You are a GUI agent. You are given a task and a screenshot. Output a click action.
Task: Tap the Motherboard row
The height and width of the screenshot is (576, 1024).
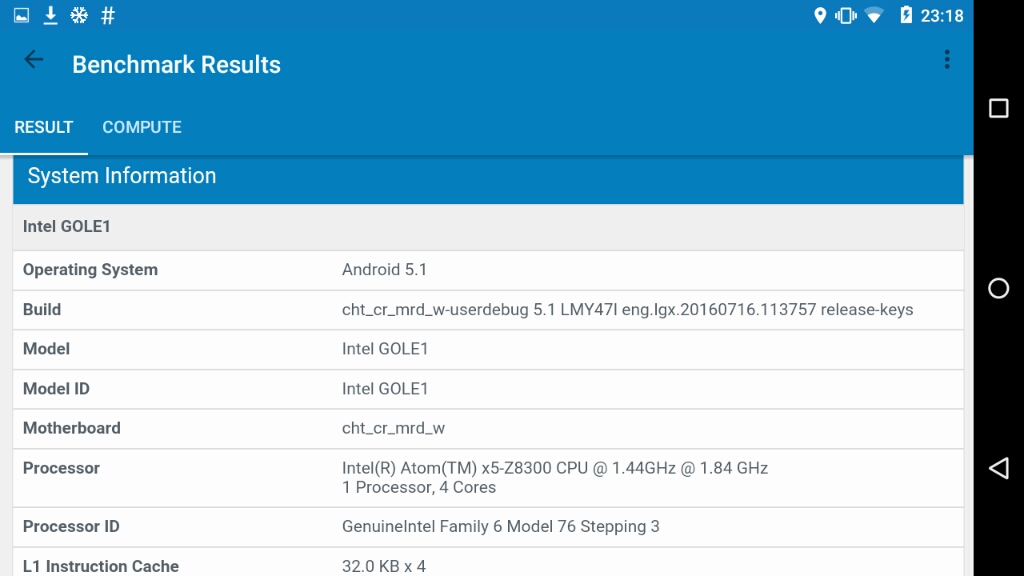coord(488,428)
